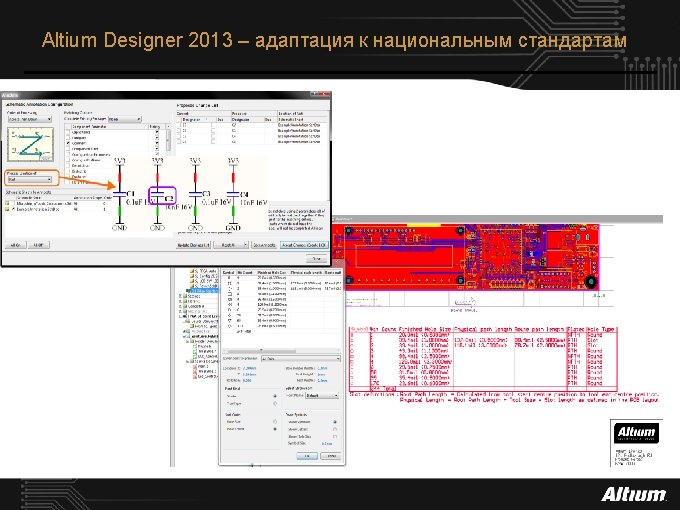Click the Update Changes List button
Image resolution: width=680 pixels, height=510 pixels.
(x=193, y=245)
